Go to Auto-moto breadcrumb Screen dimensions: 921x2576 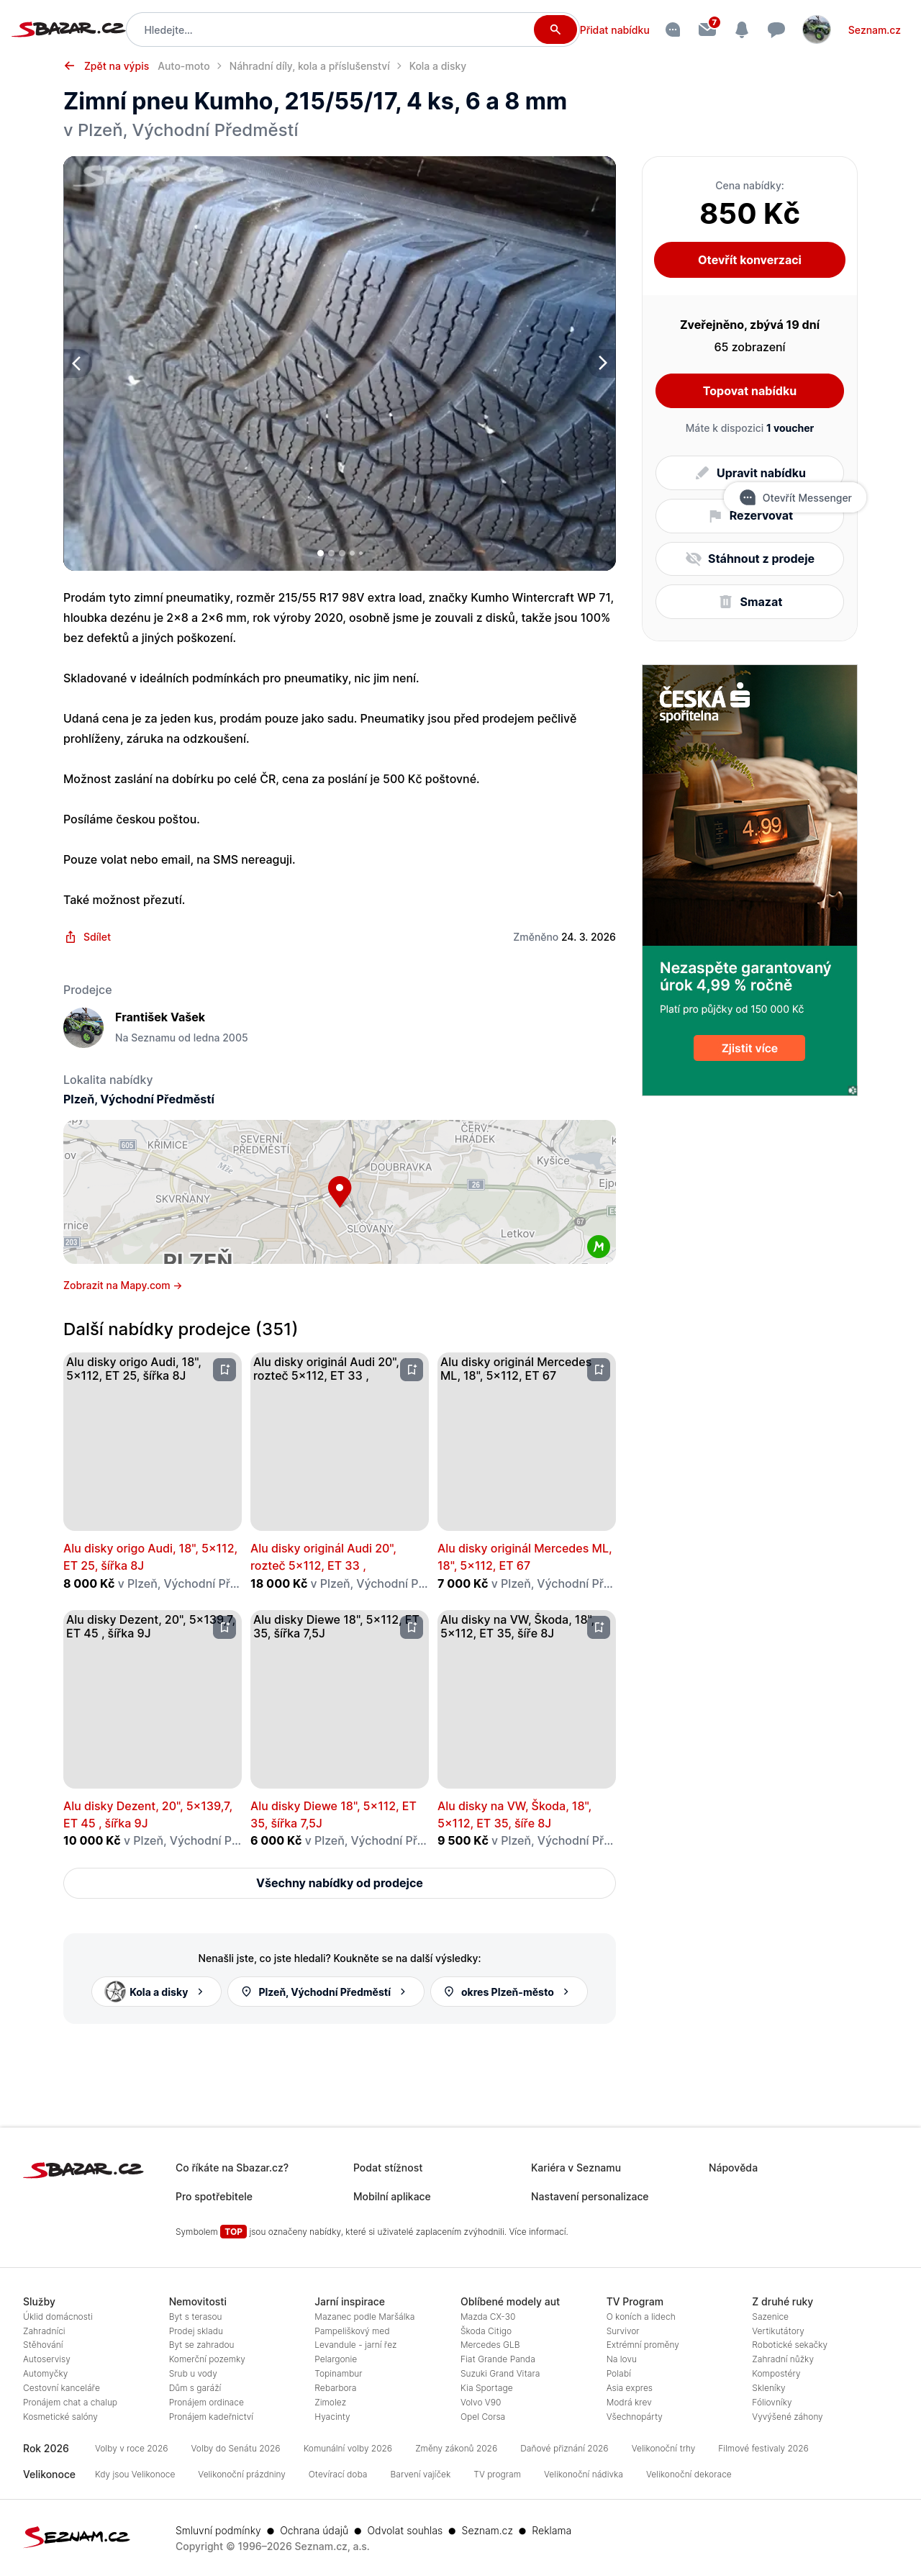pos(184,66)
